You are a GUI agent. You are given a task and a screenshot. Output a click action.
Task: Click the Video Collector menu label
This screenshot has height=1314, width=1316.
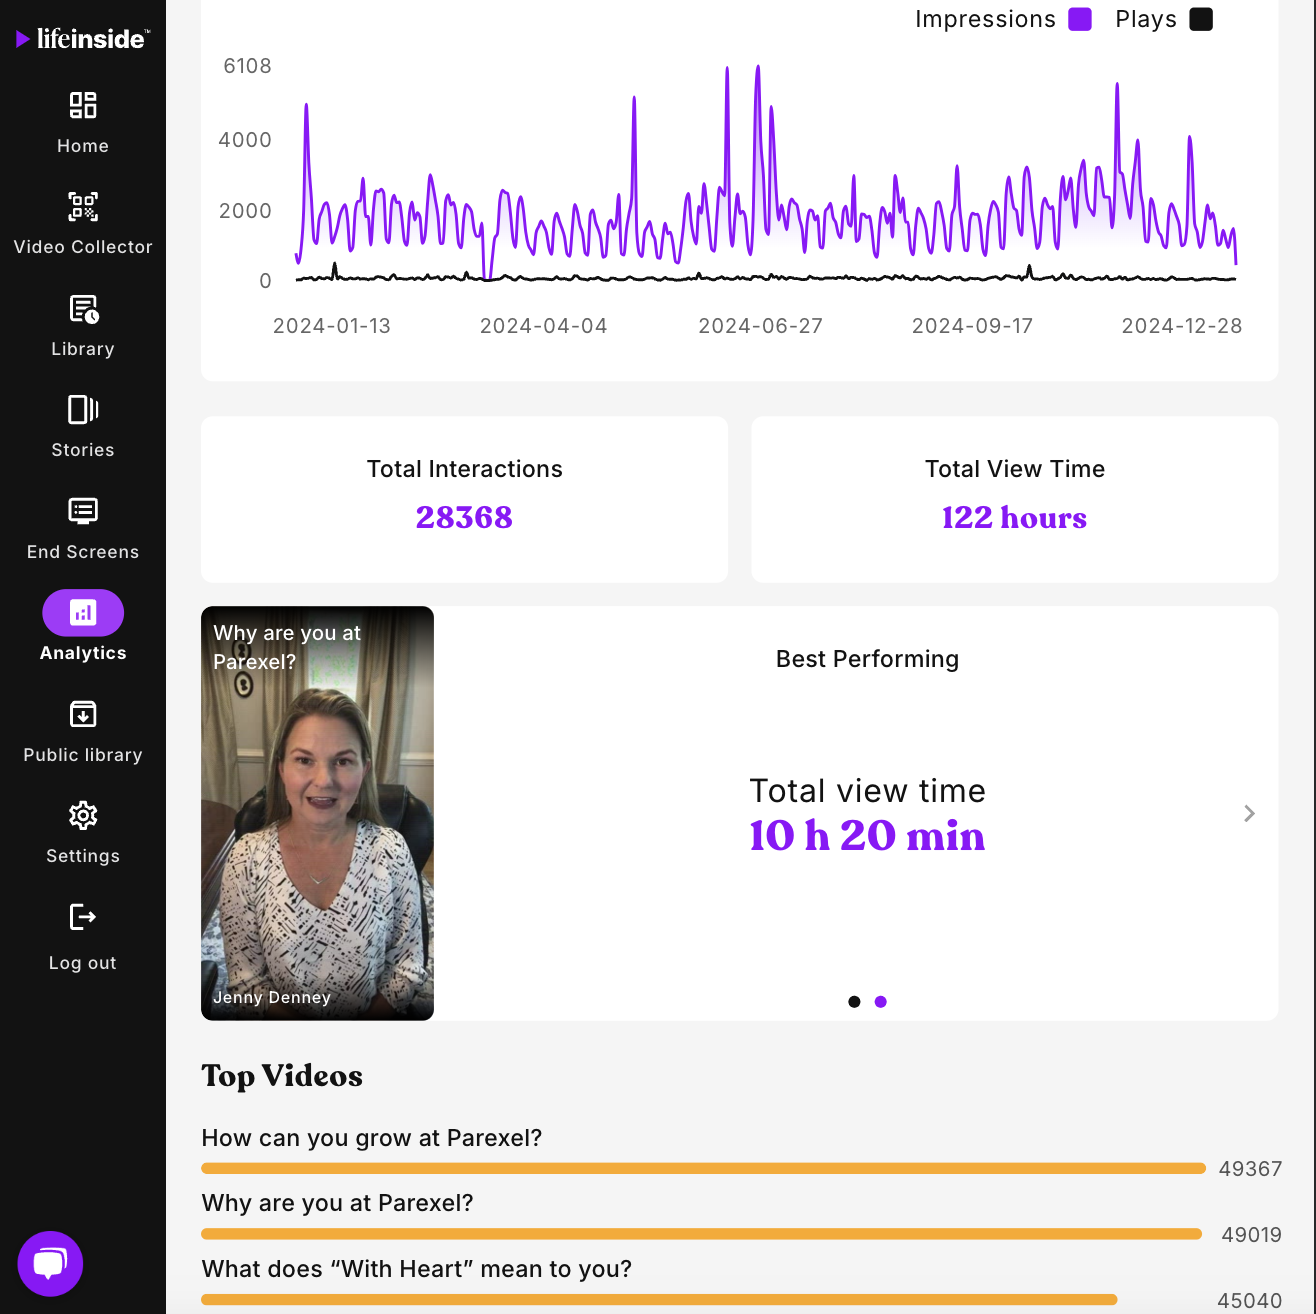(x=83, y=247)
